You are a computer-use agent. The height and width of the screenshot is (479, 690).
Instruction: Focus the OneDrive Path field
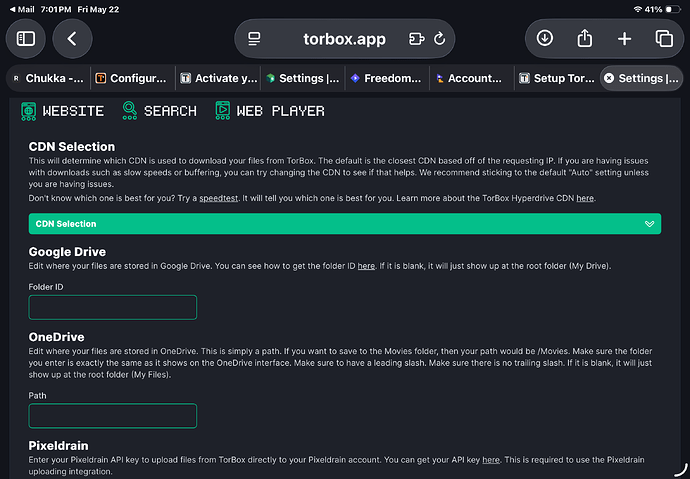tap(113, 416)
